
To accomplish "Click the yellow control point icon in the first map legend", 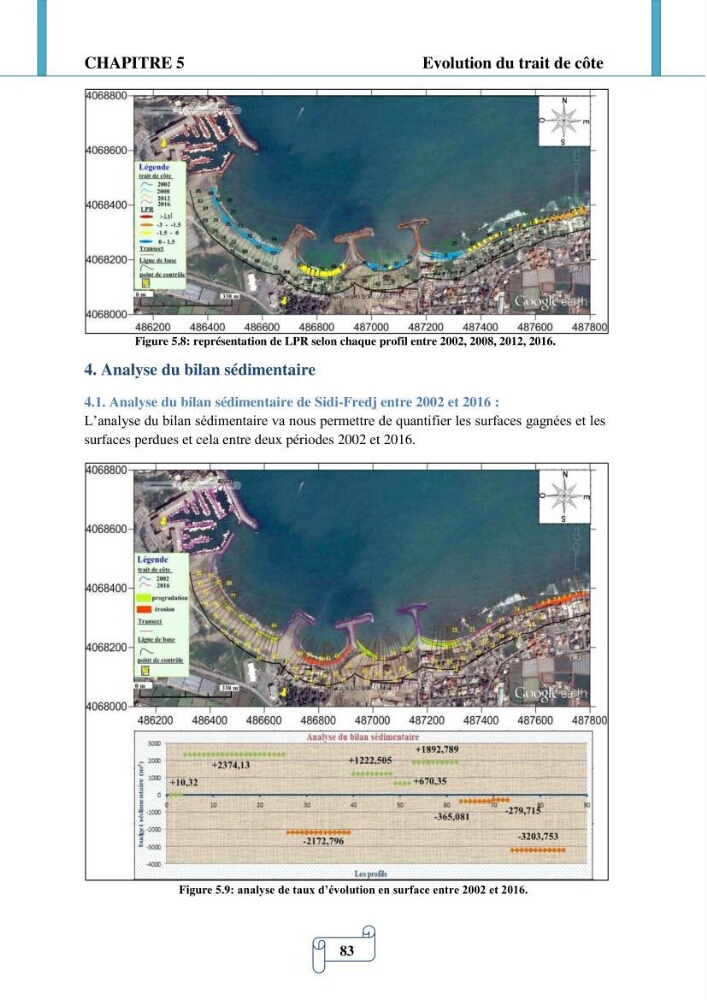I will (x=145, y=283).
